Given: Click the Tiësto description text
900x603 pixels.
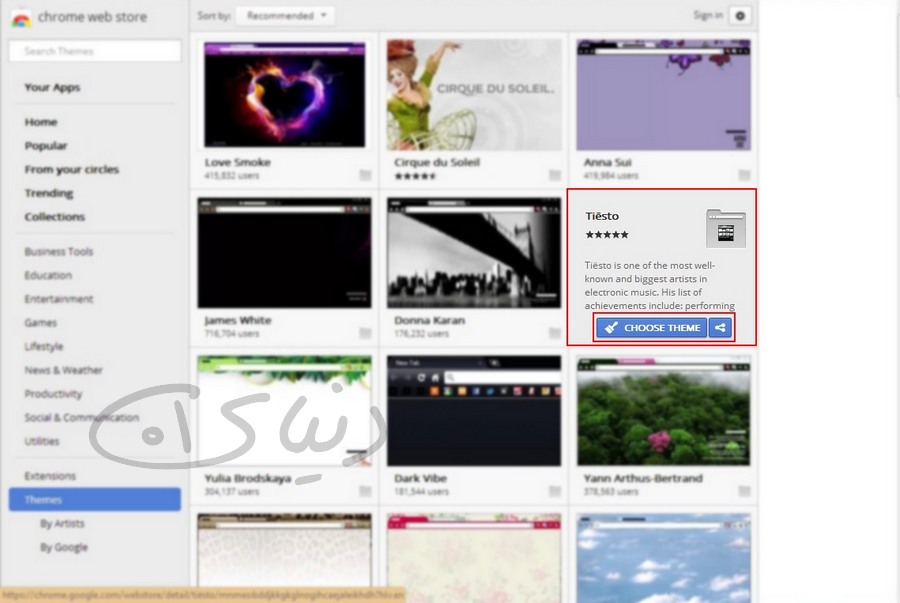Looking at the screenshot, I should (660, 285).
